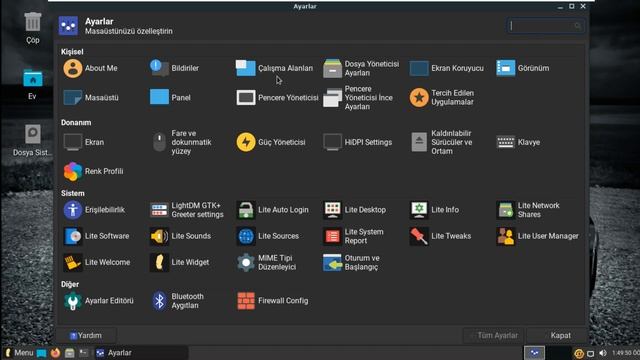This screenshot has height=360, width=640.
Task: Open the file manager taskbar icon
Action: pos(70,353)
